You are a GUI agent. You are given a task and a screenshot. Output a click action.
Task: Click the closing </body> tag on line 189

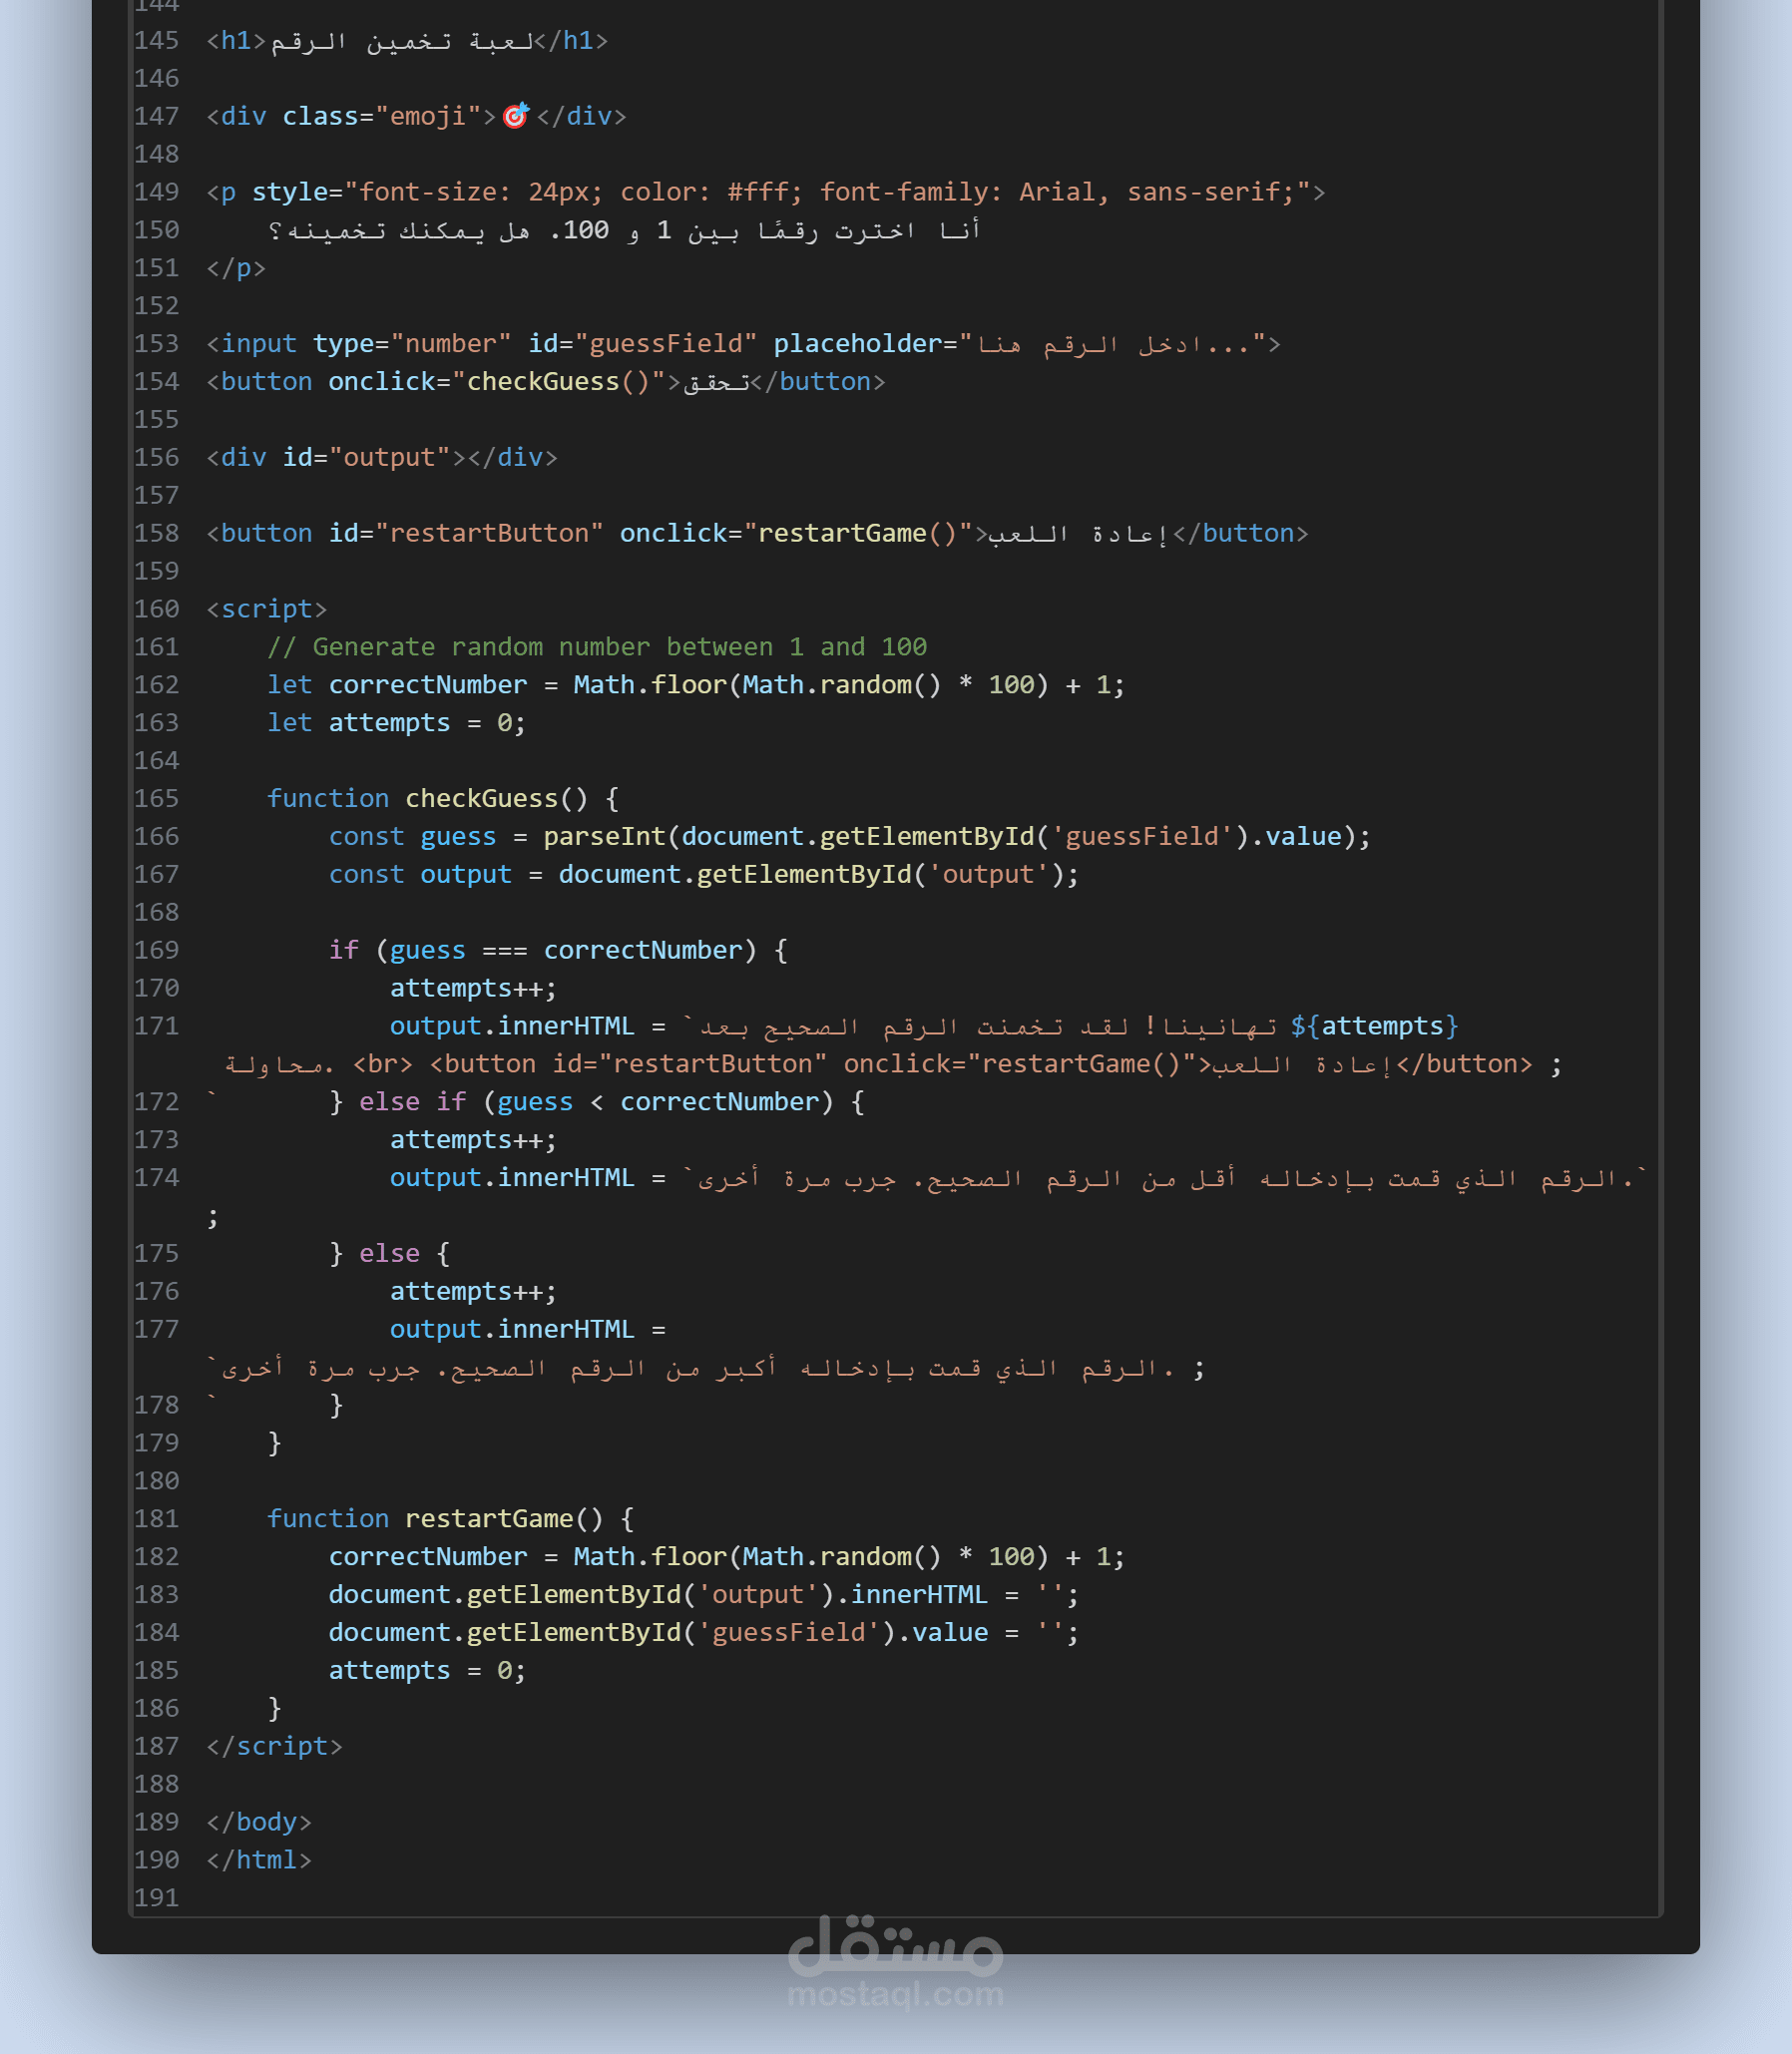[259, 1822]
